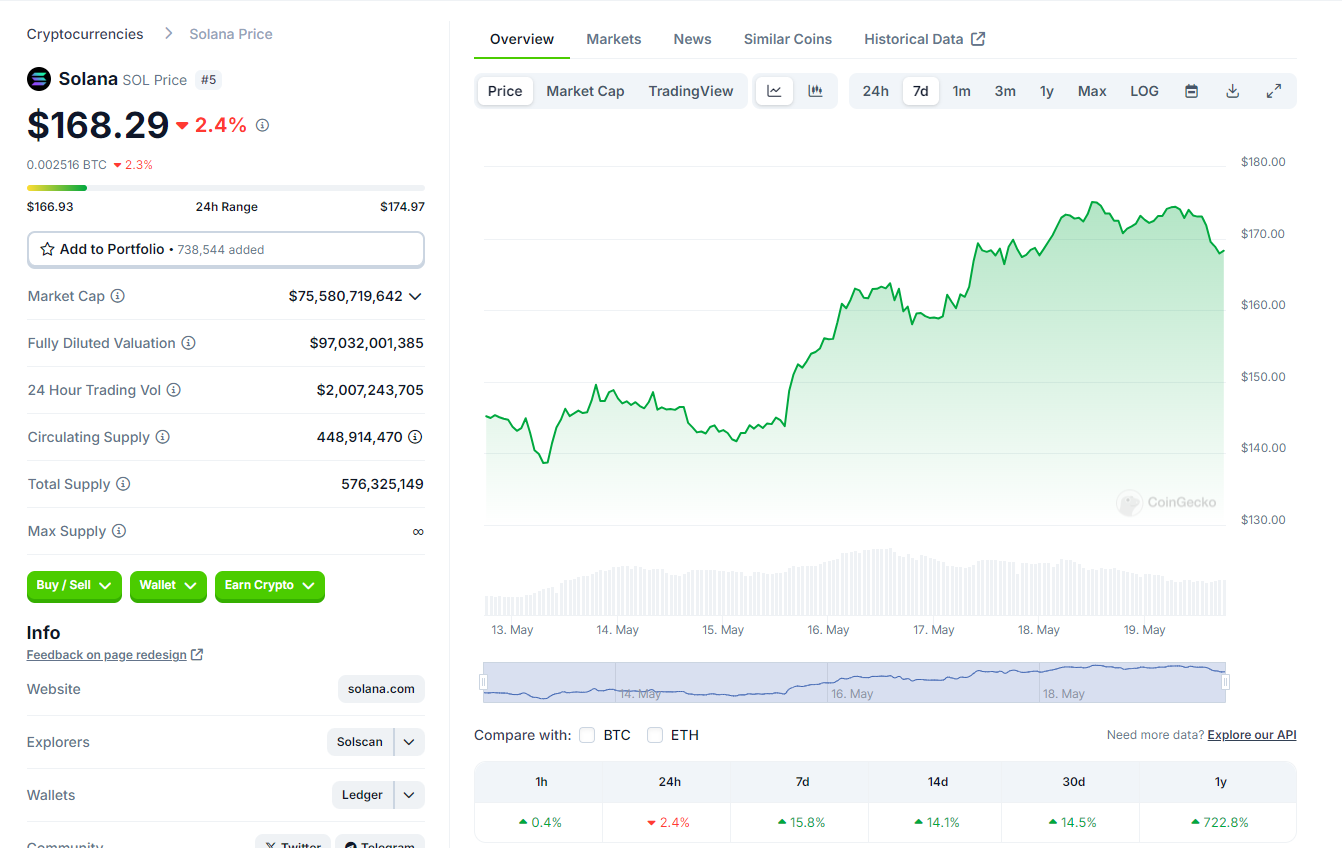
Task: Open the Max Supply info icon
Action: pos(119,531)
